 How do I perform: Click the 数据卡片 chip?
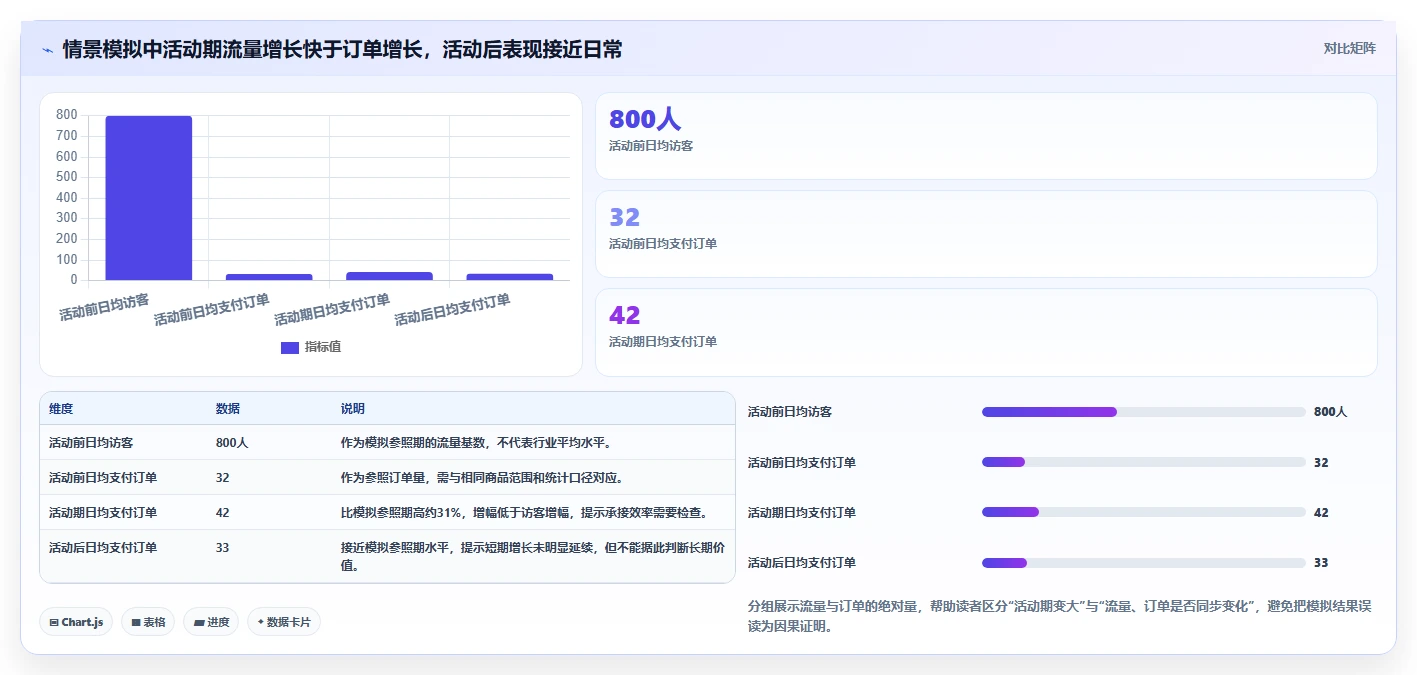click(x=284, y=622)
